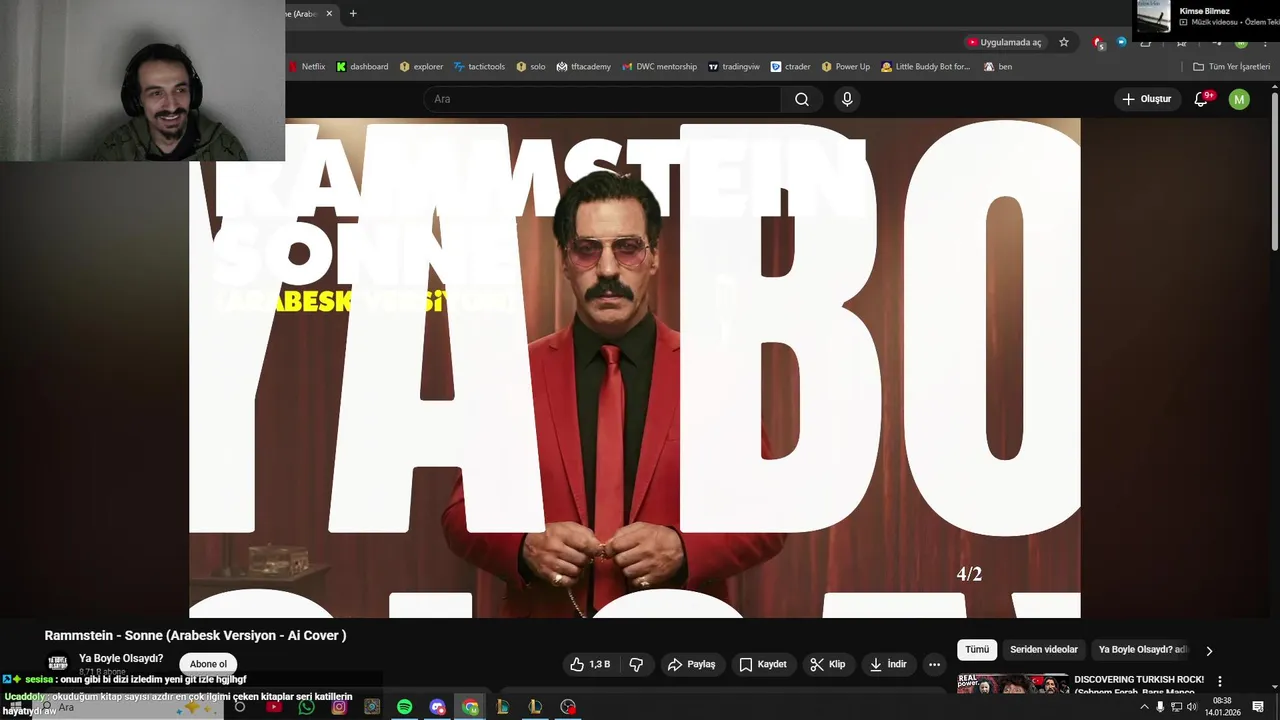The width and height of the screenshot is (1280, 720).
Task: Close the current browser tab
Action: coord(329,13)
